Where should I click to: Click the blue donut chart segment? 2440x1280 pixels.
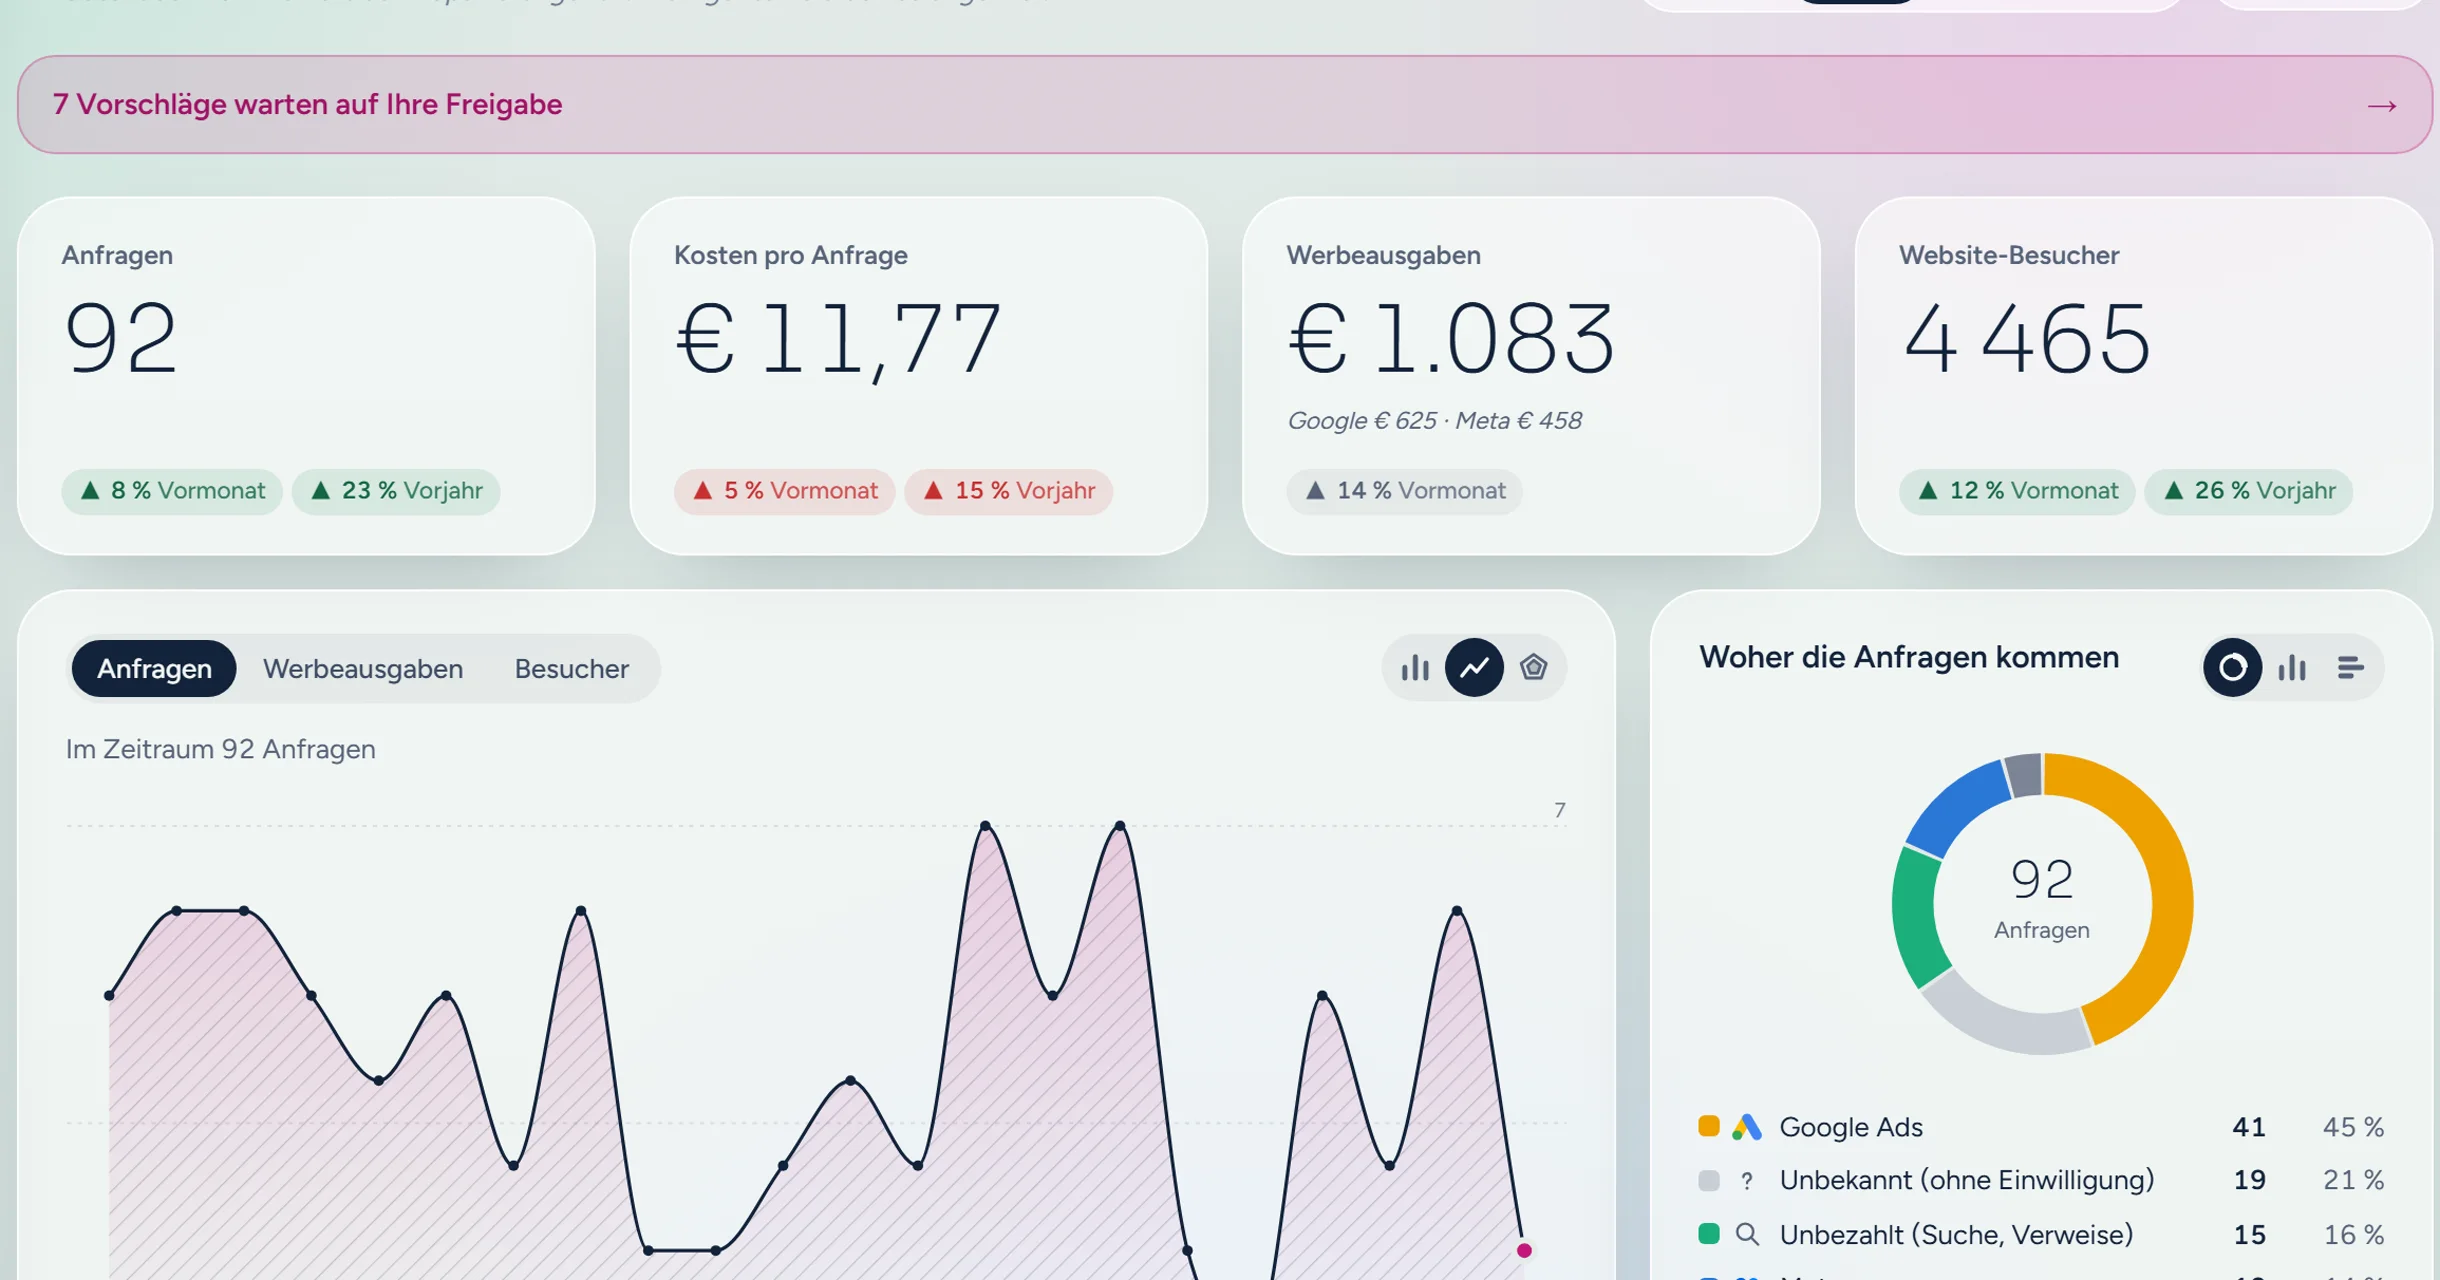click(1956, 808)
